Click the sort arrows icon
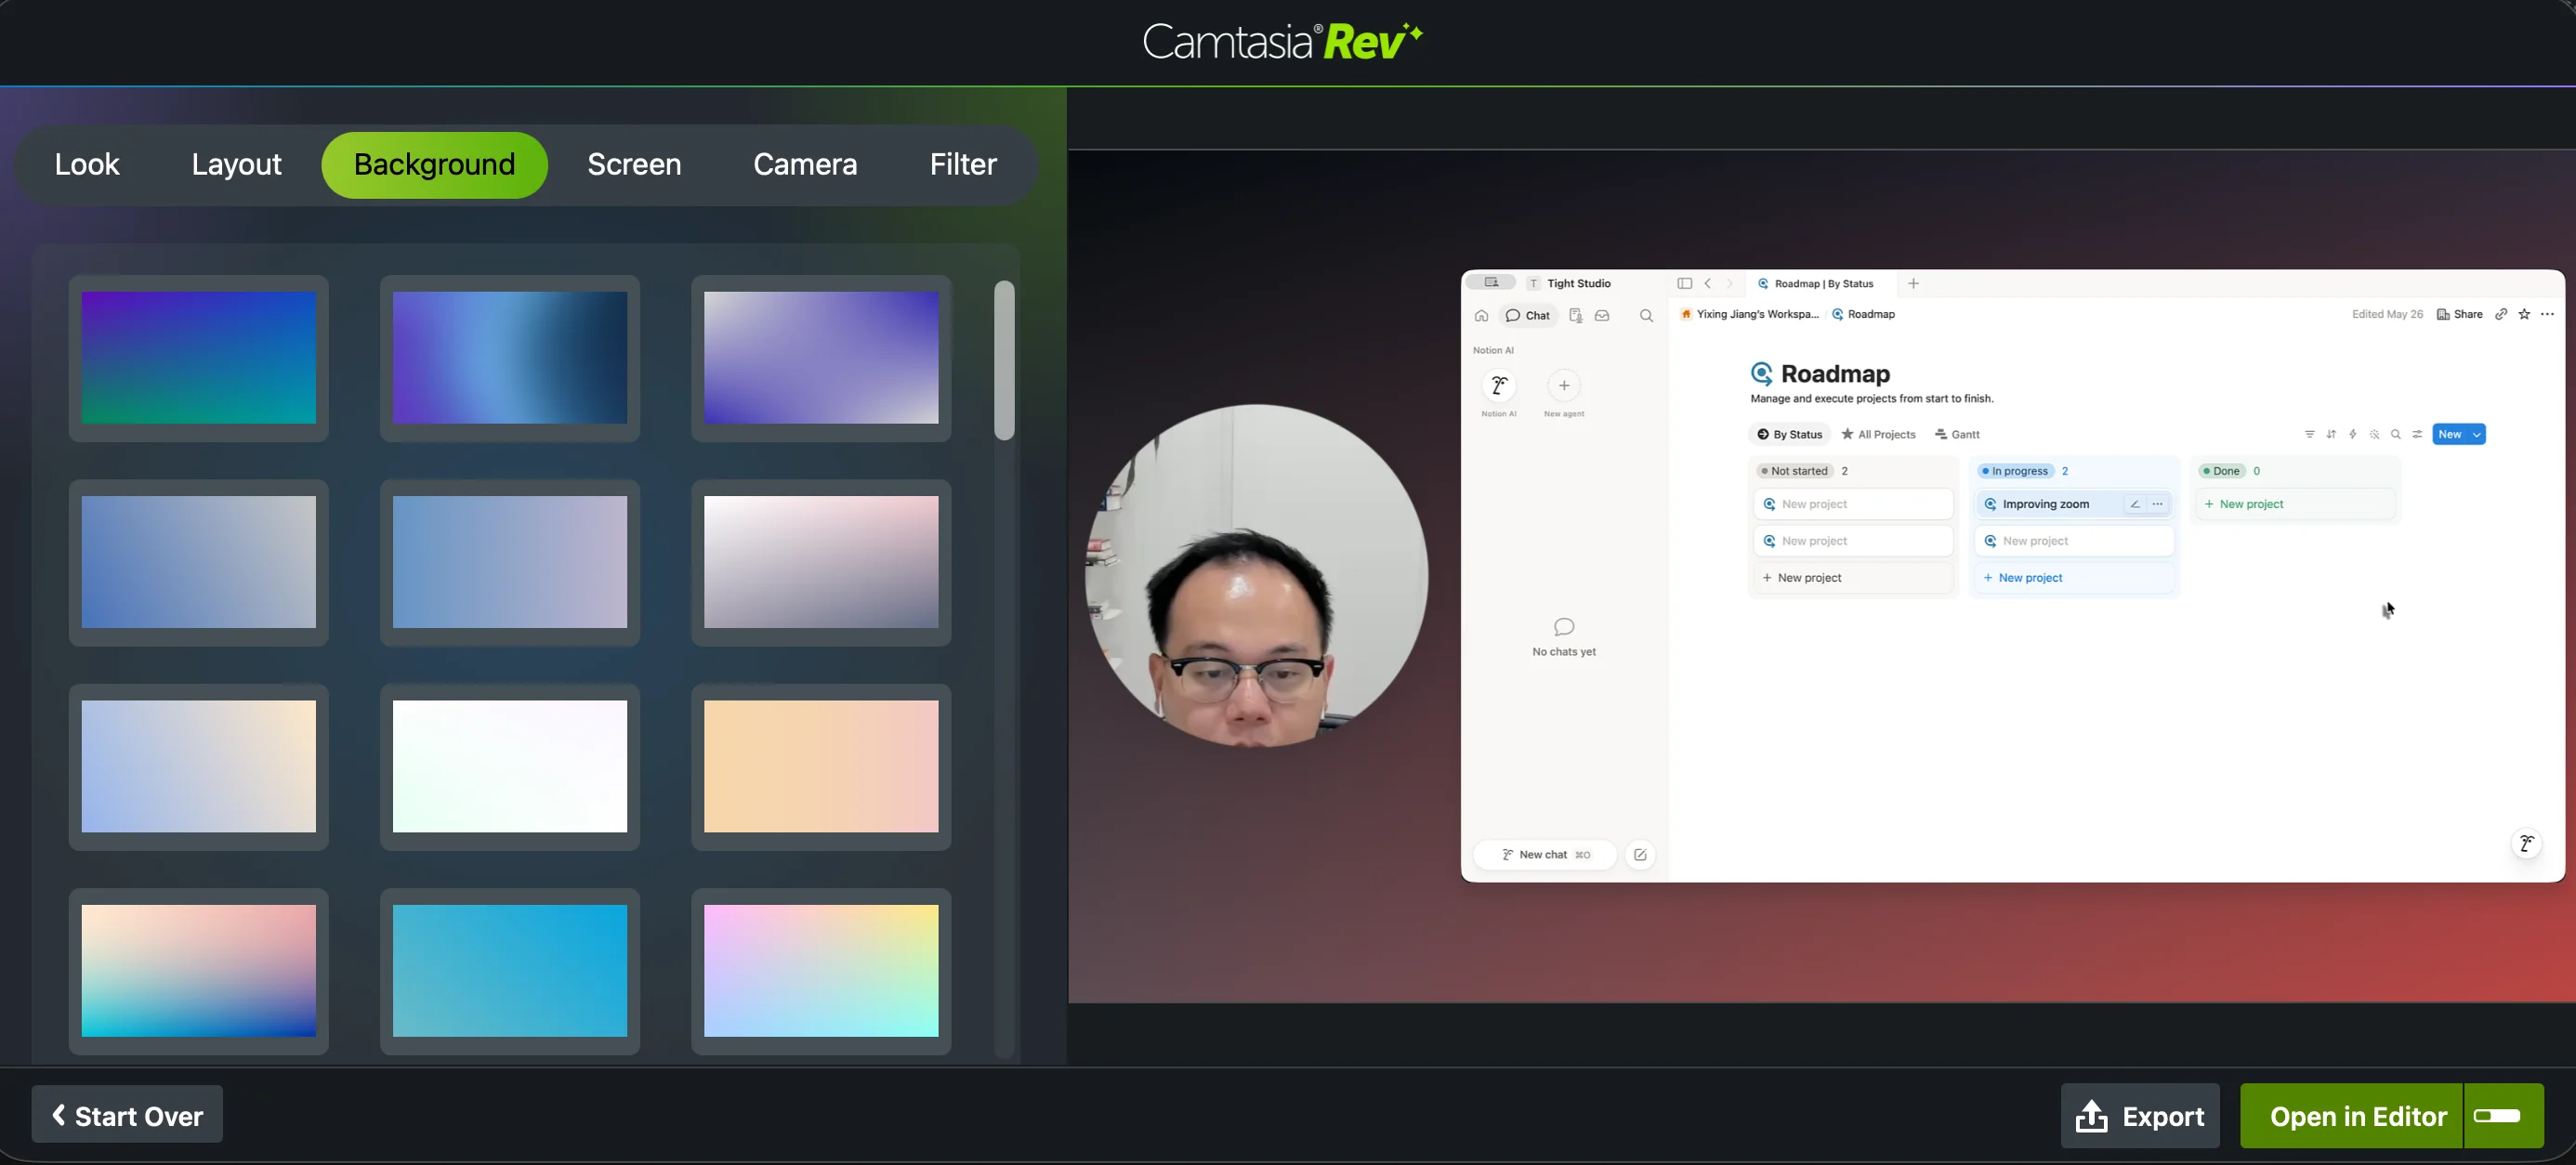The image size is (2576, 1165). [x=2331, y=434]
